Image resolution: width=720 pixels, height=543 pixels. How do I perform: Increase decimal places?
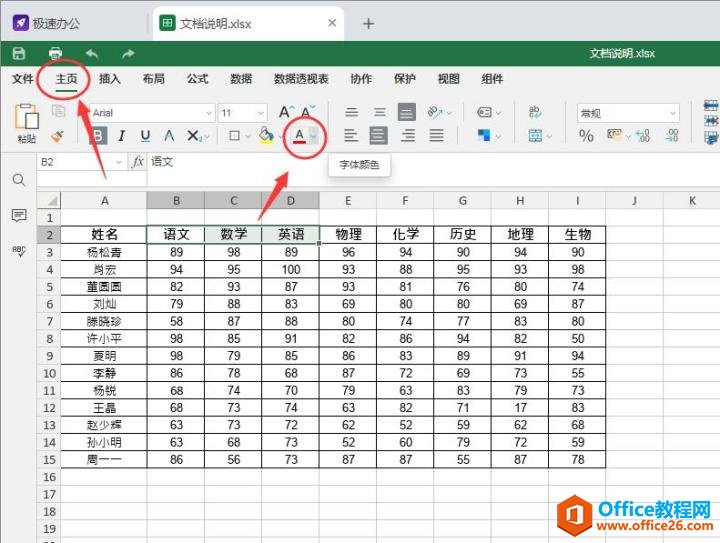click(643, 136)
